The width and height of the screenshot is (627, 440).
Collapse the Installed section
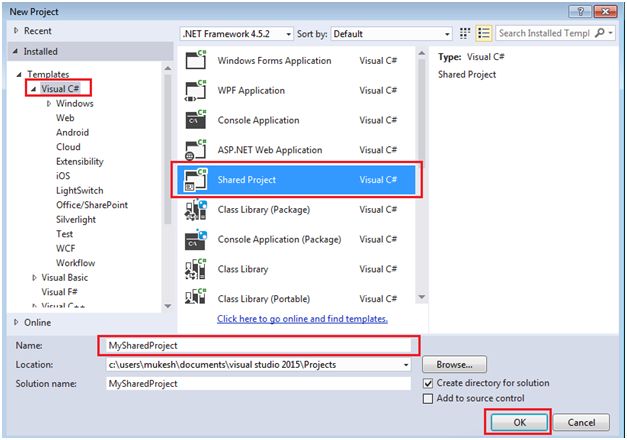click(16, 51)
